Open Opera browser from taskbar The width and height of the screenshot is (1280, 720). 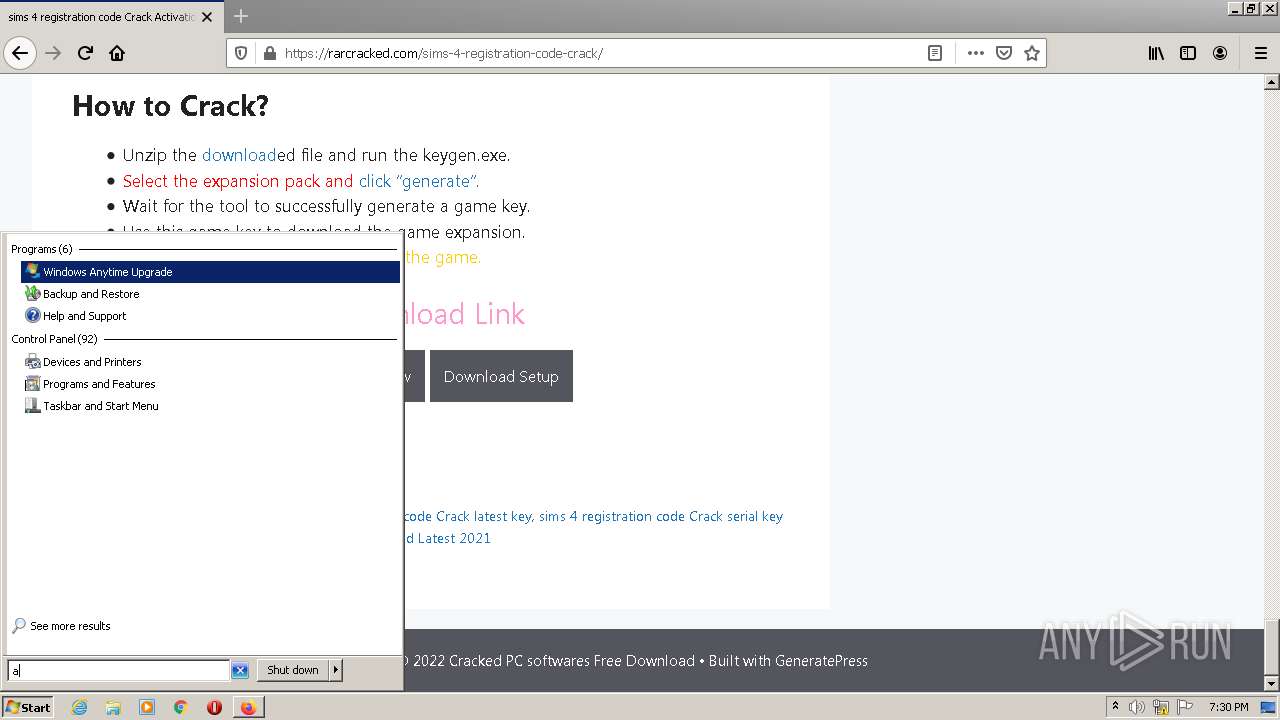(214, 707)
